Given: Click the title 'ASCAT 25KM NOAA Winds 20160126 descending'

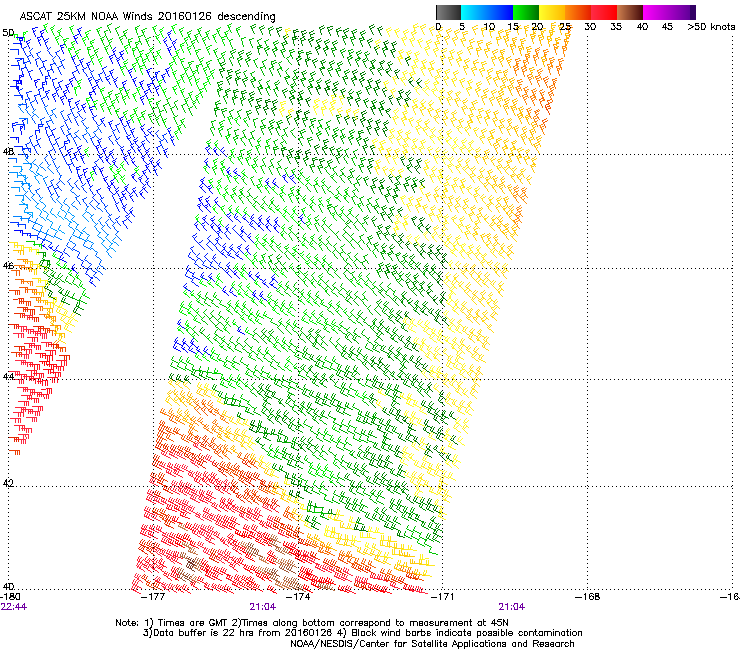Looking at the screenshot, I should pos(147,17).
